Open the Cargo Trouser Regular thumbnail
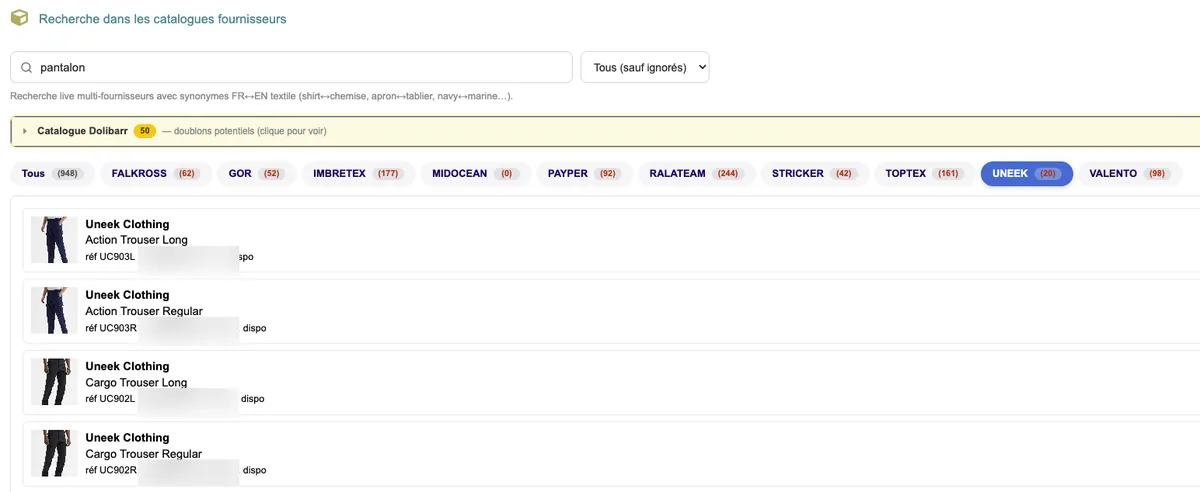 click(x=54, y=453)
